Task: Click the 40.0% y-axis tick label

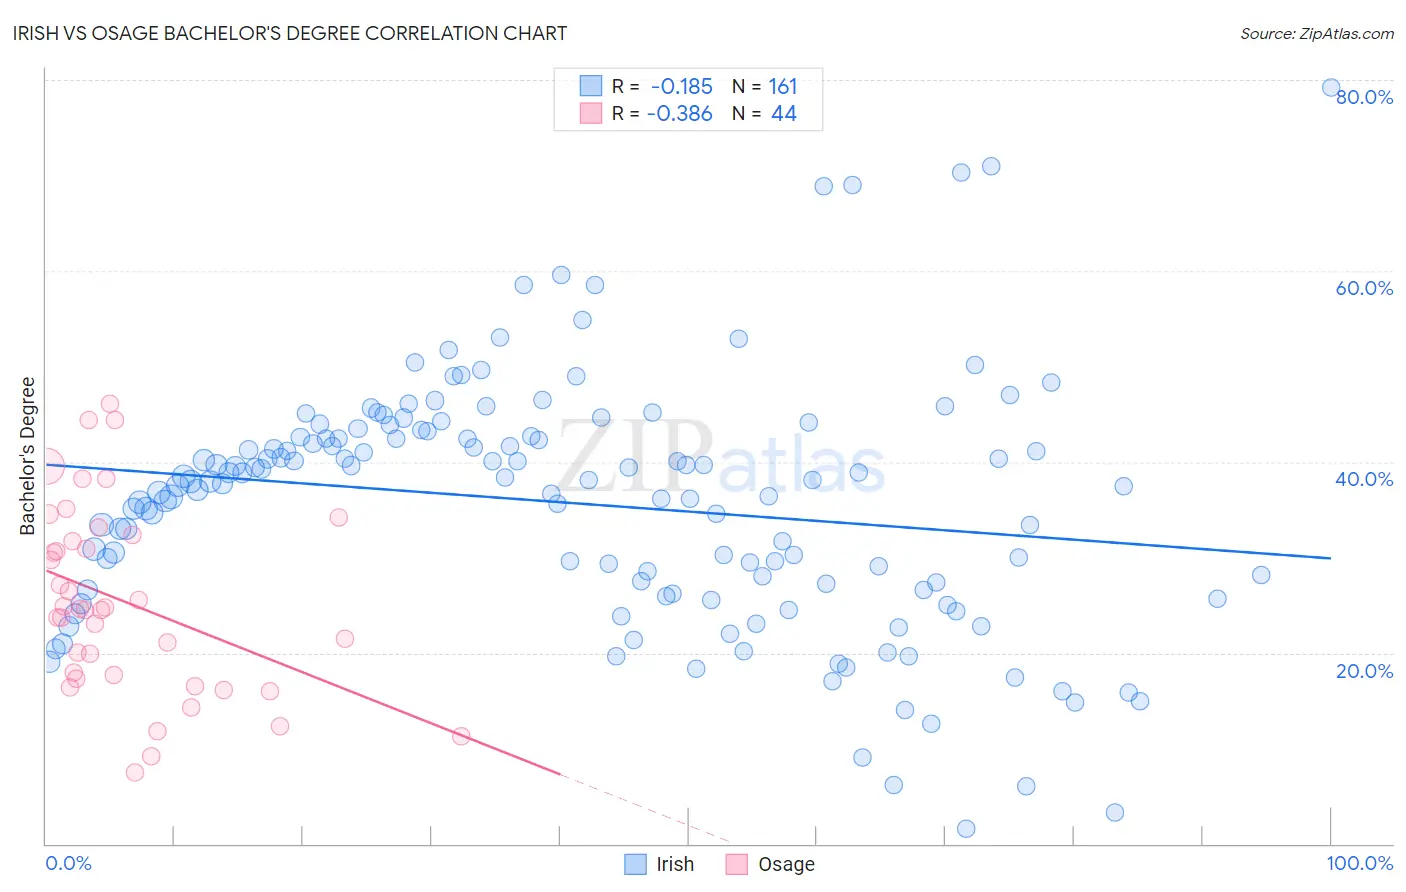Action: click(x=1364, y=479)
